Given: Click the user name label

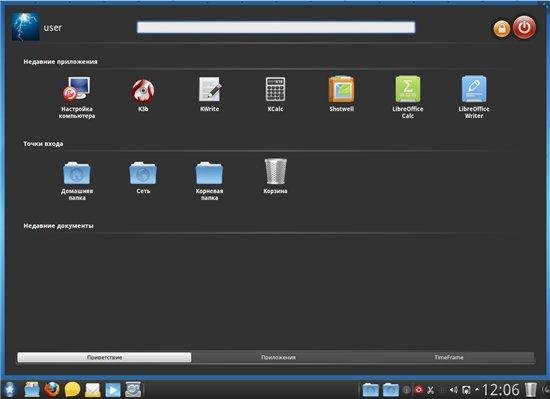Looking at the screenshot, I should [x=53, y=27].
